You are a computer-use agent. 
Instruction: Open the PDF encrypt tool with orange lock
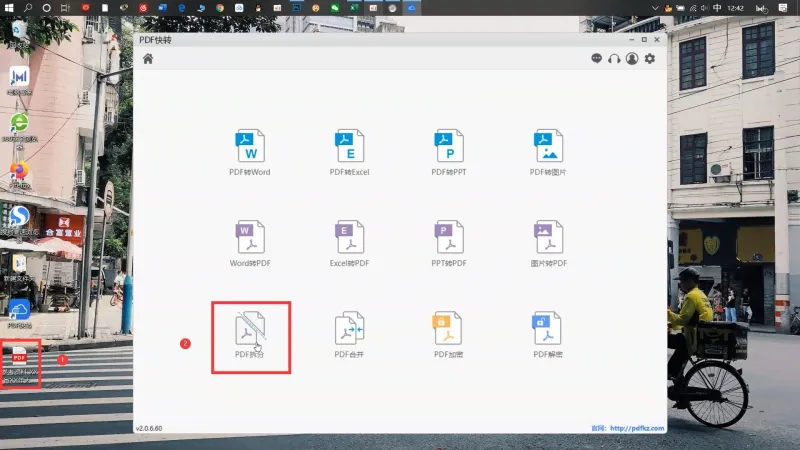448,335
